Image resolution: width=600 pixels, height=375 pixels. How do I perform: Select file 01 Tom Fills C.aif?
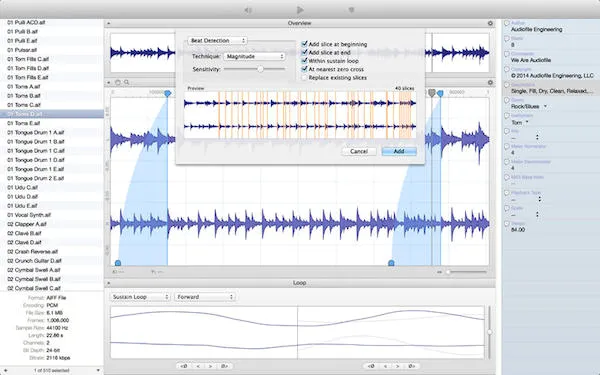click(52, 59)
